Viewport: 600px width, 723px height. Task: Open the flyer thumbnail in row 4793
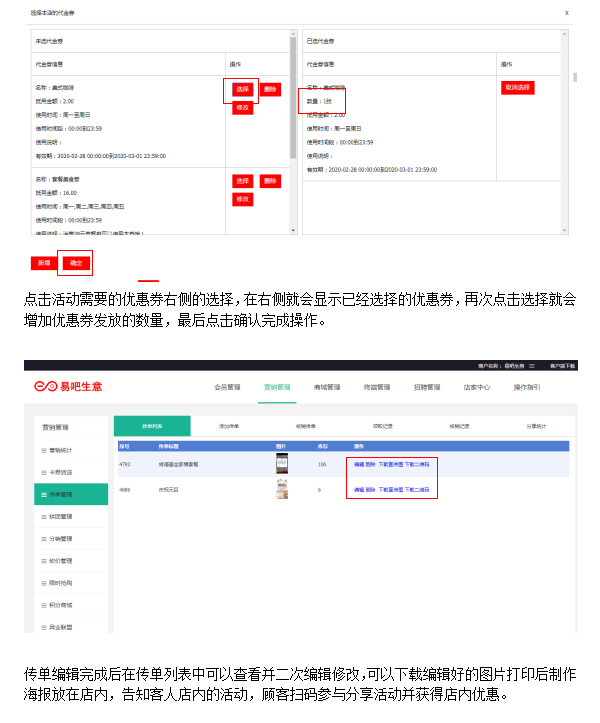click(282, 464)
